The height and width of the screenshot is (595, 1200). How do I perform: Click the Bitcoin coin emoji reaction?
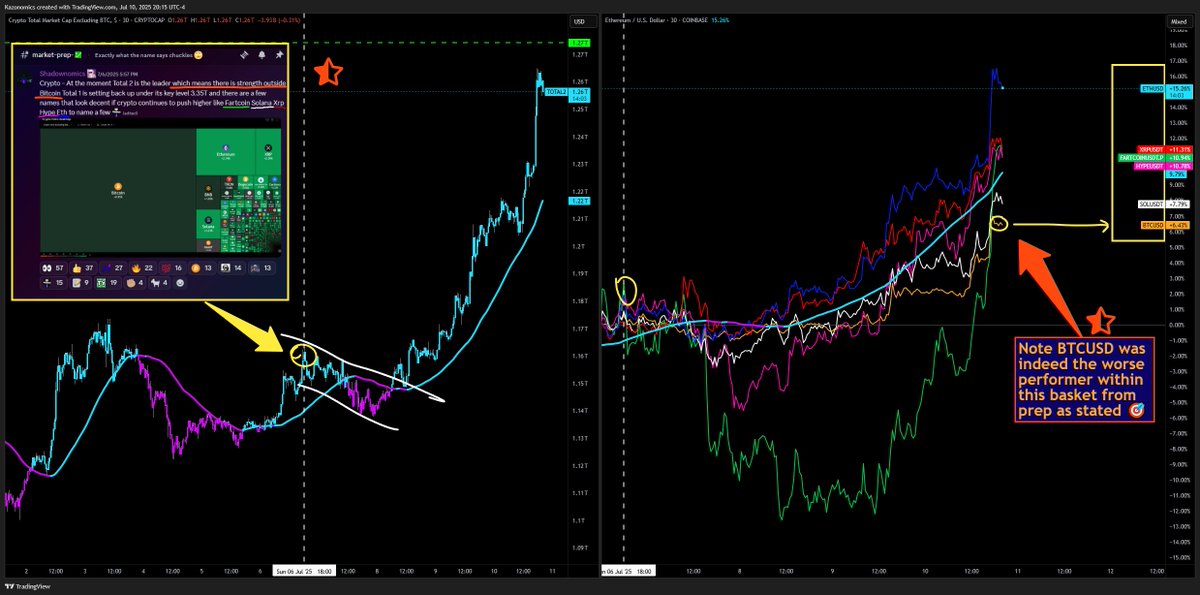[x=195, y=268]
